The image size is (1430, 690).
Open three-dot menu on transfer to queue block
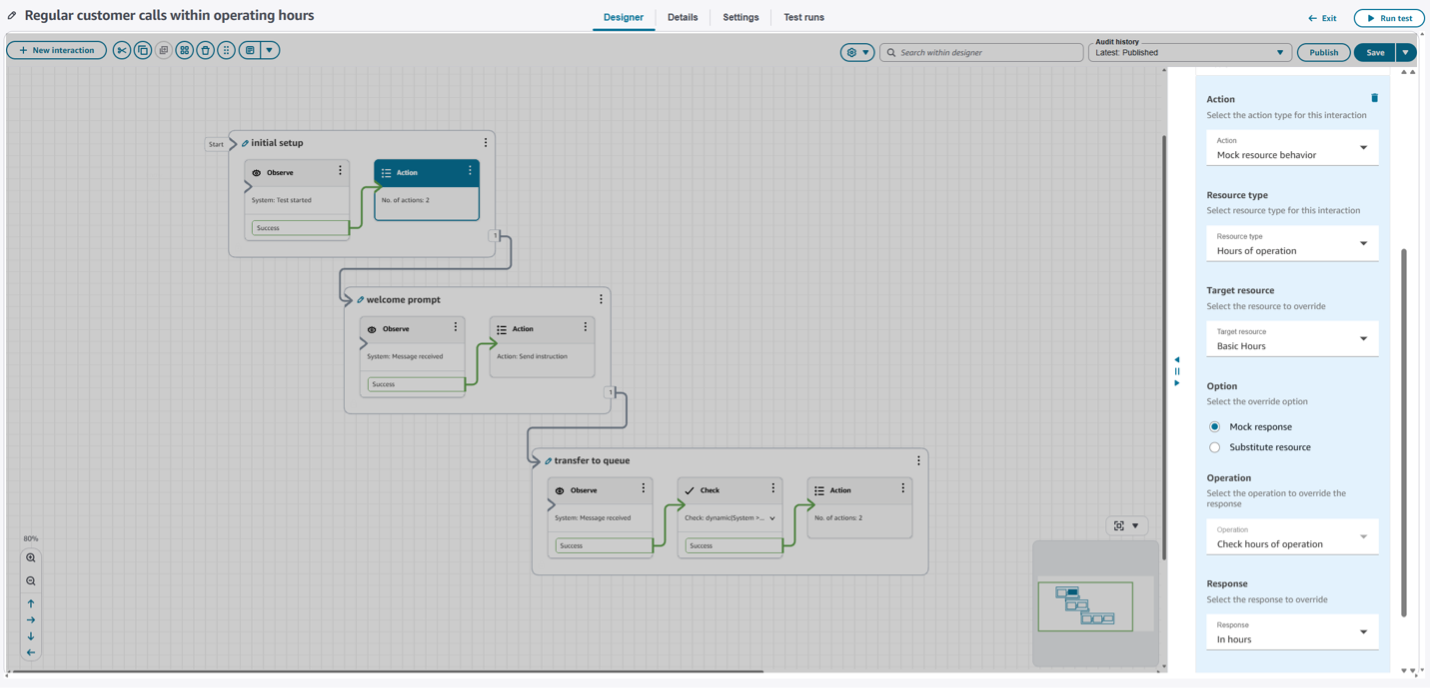click(x=918, y=461)
